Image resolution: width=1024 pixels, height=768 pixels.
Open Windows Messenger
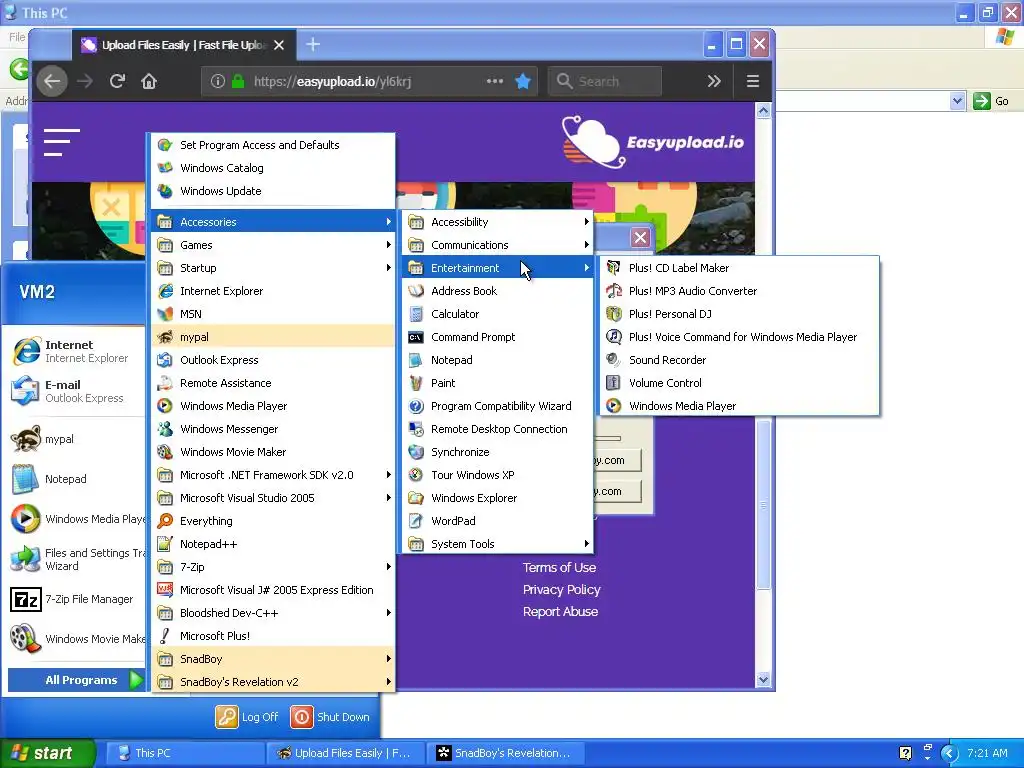tap(273, 429)
